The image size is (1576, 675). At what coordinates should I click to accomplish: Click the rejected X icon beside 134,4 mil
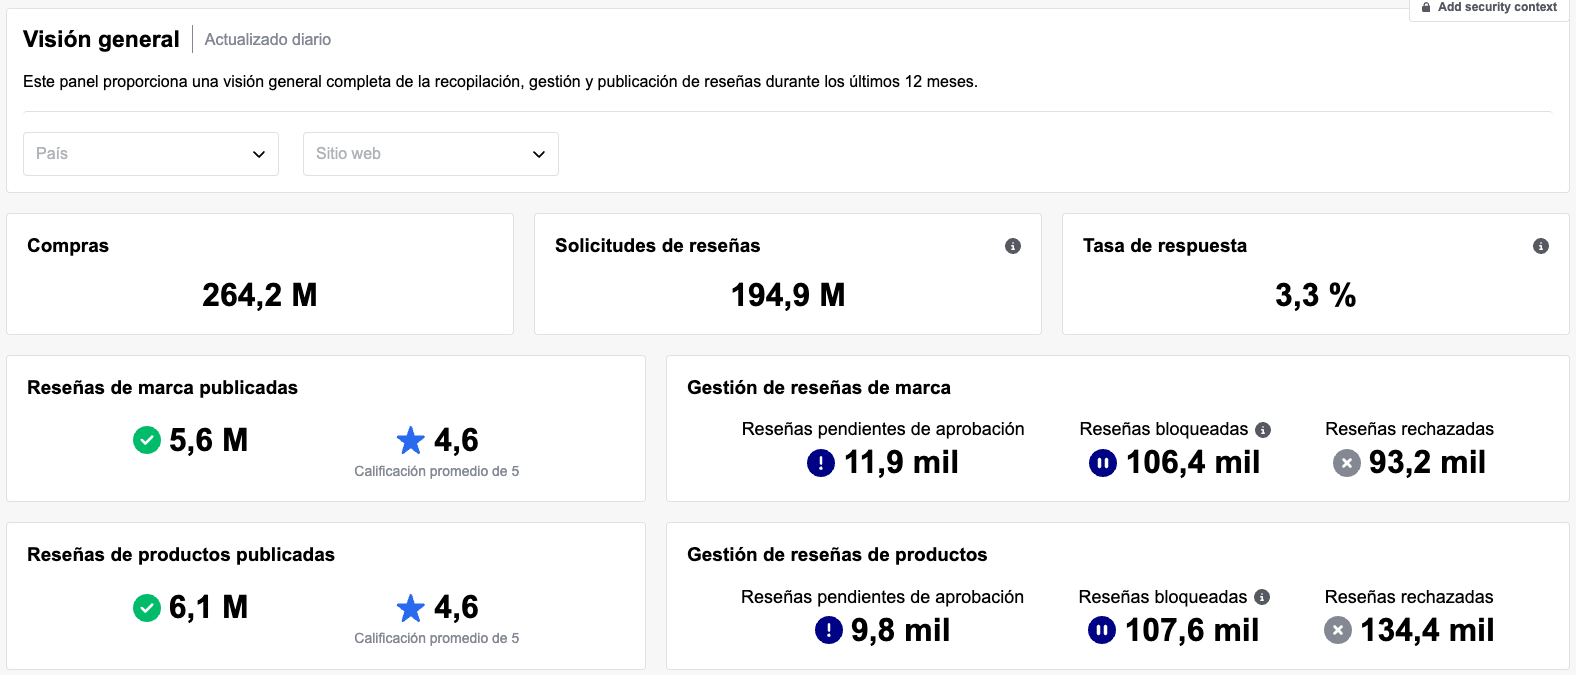click(1337, 630)
